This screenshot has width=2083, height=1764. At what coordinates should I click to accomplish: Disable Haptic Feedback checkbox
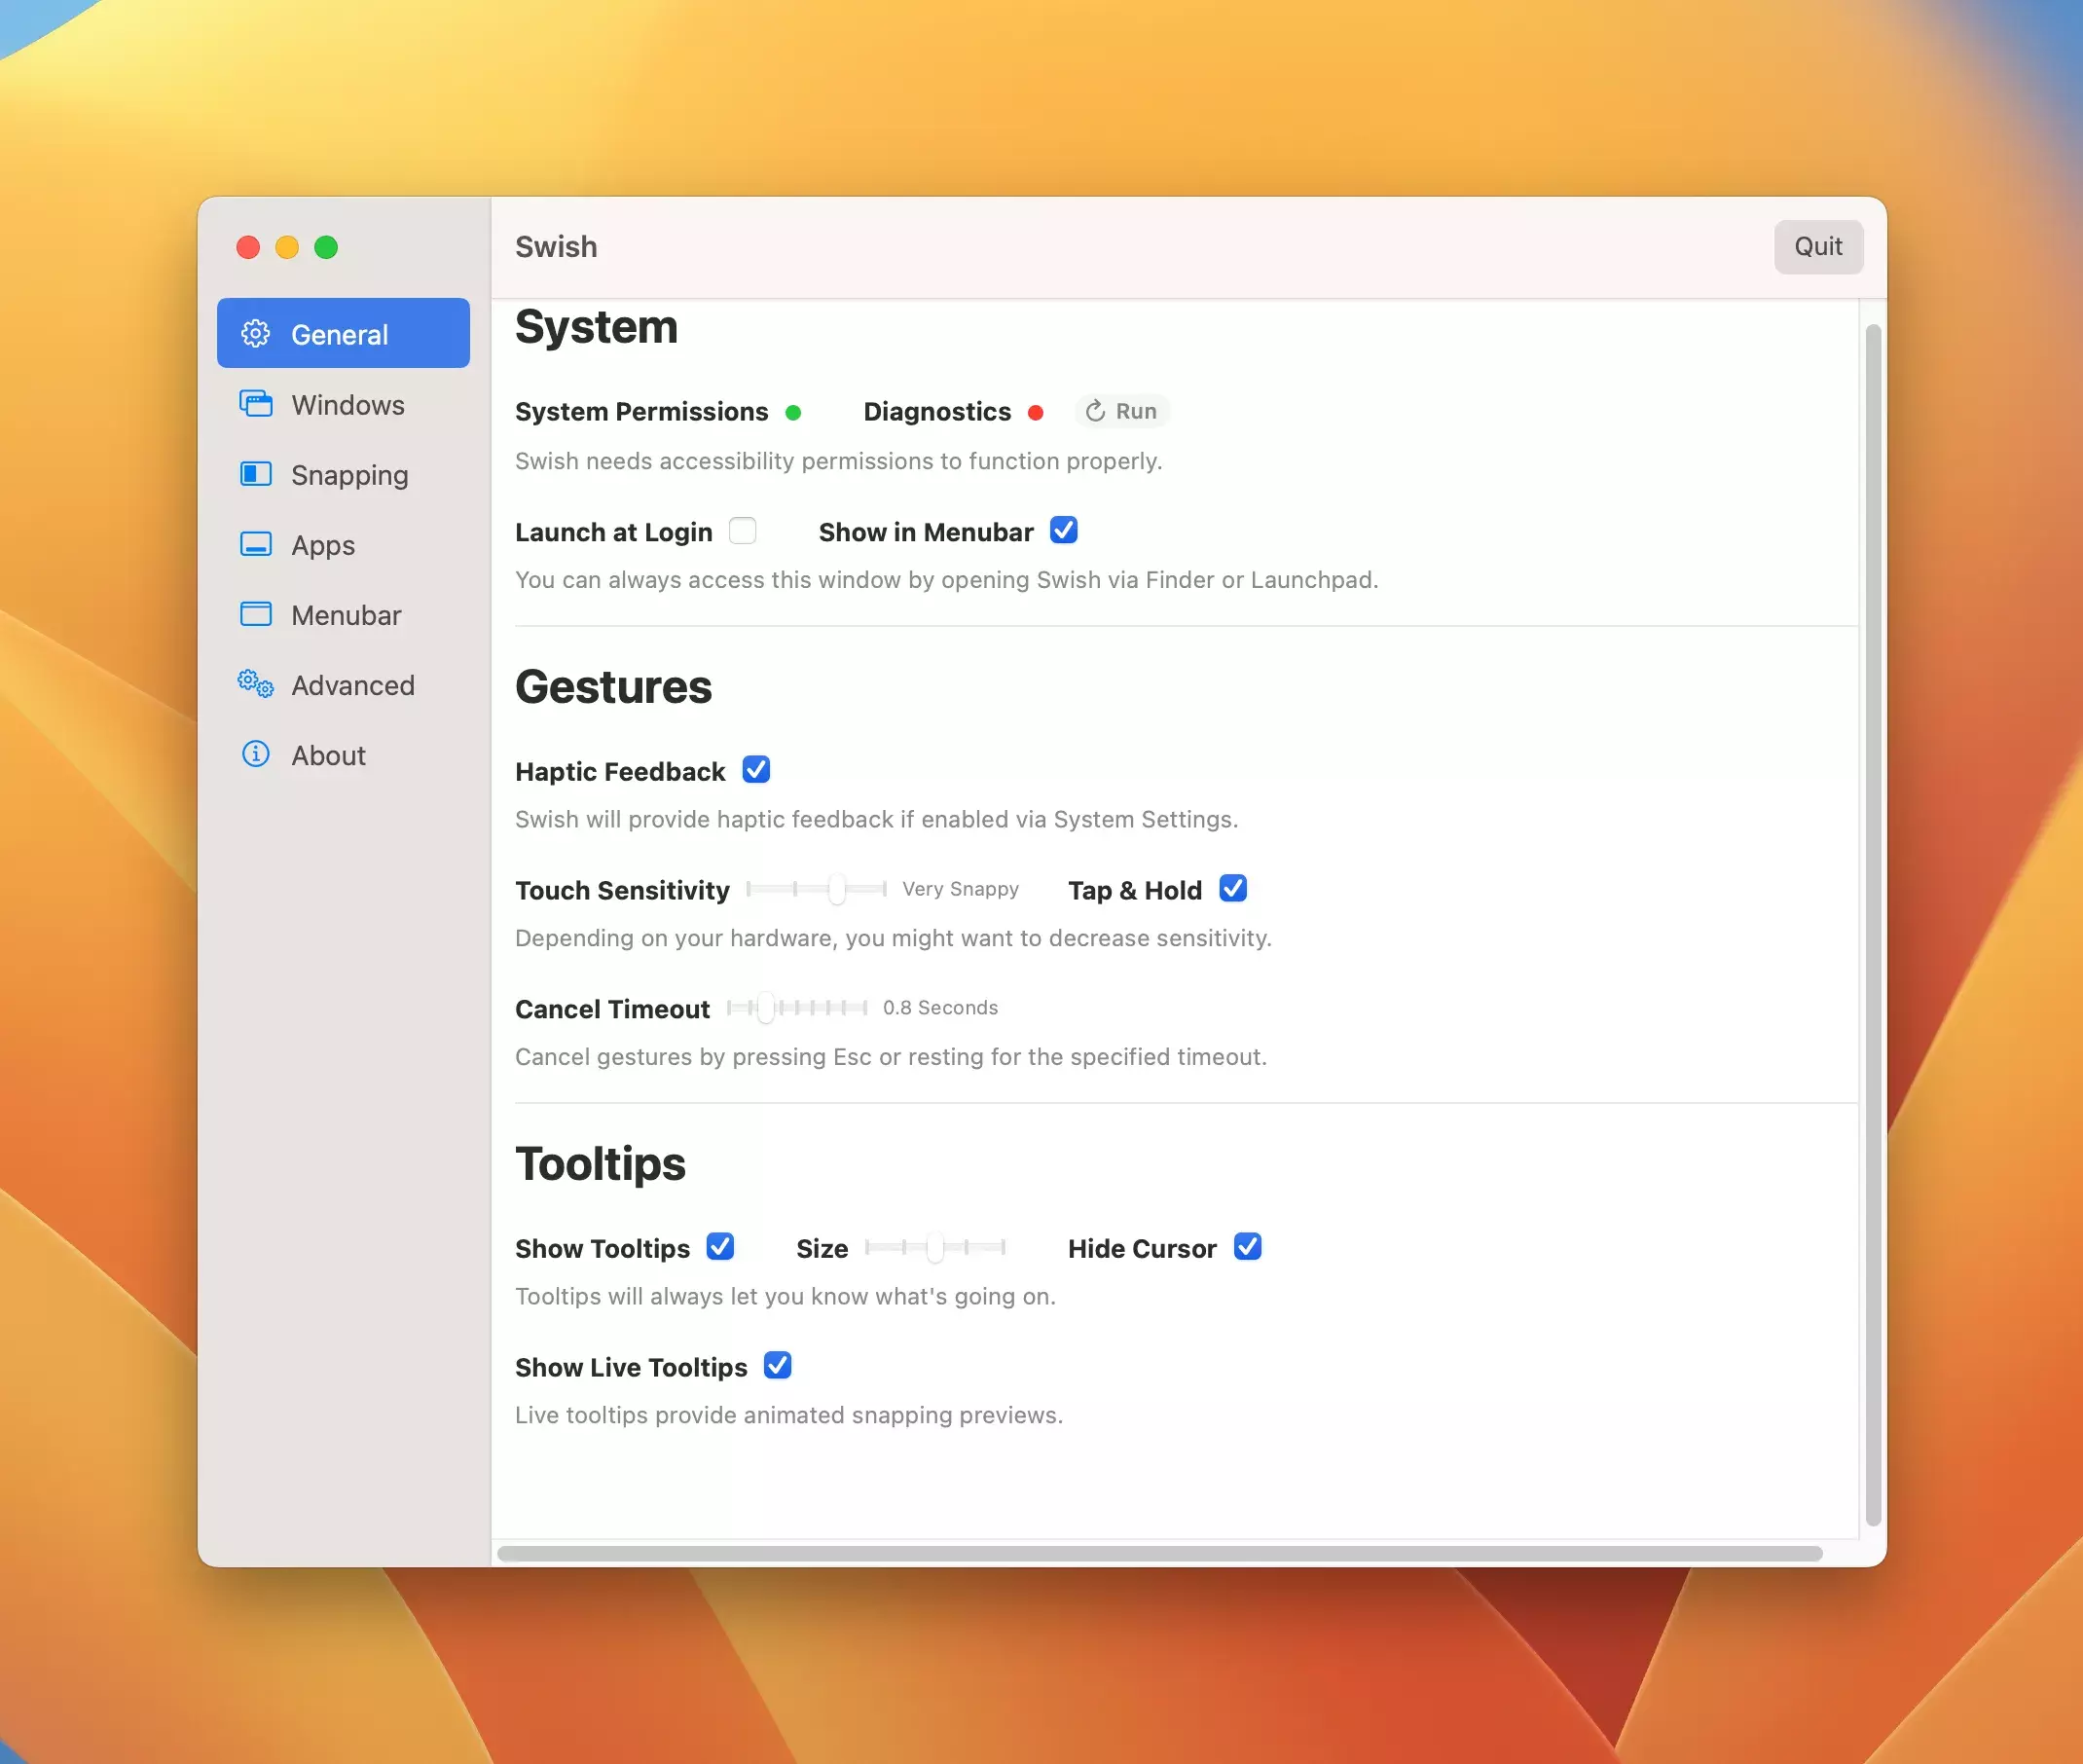point(756,770)
